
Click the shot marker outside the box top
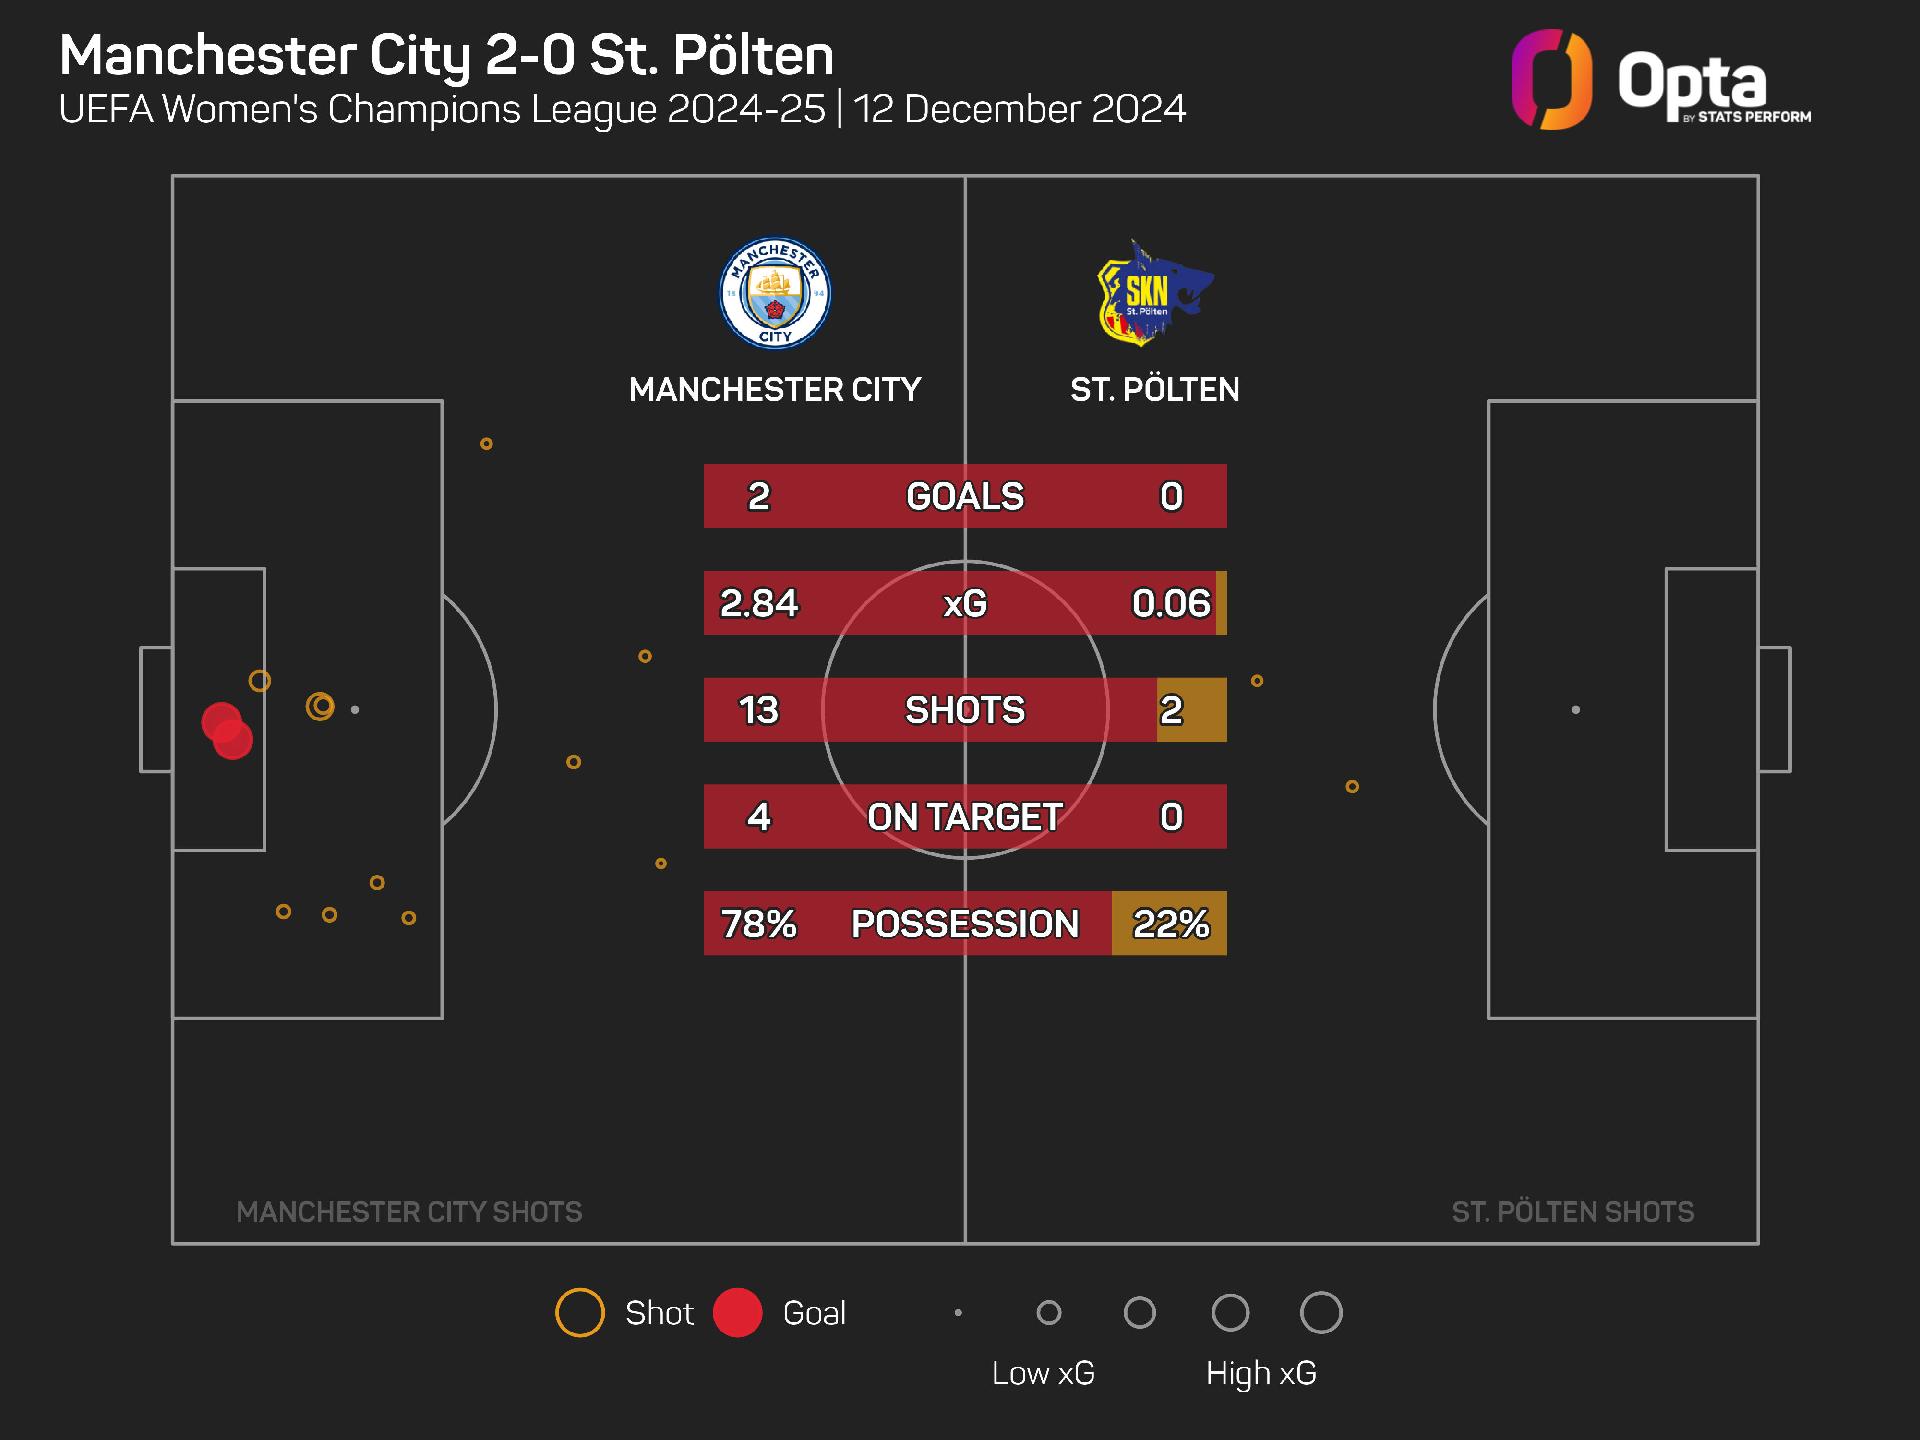[486, 444]
